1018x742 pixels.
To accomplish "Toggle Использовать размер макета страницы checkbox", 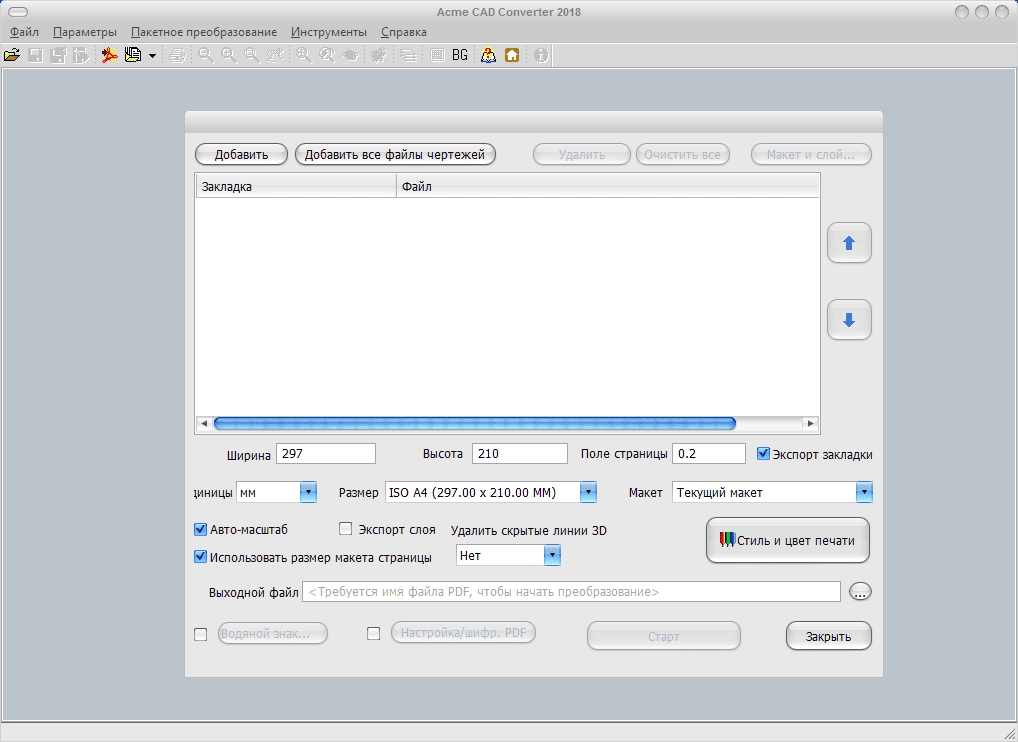I will click(x=201, y=556).
